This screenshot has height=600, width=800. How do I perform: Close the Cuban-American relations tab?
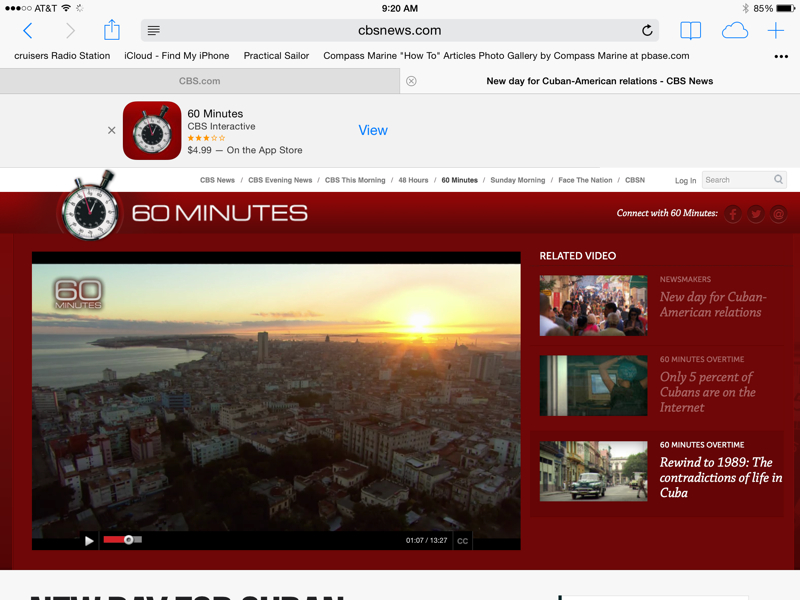[x=411, y=81]
